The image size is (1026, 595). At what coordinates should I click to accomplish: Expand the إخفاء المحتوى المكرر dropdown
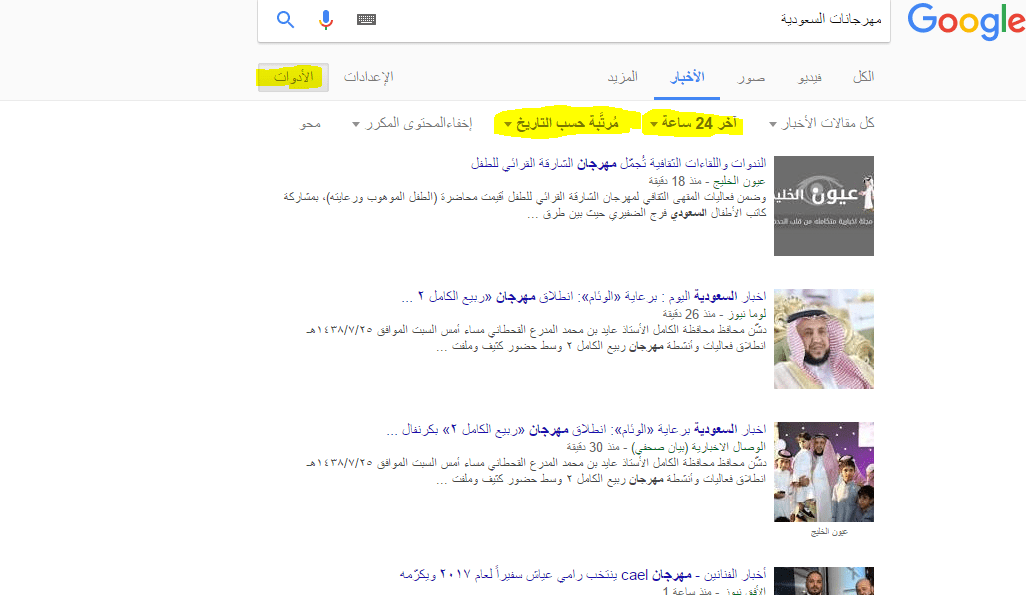click(412, 123)
